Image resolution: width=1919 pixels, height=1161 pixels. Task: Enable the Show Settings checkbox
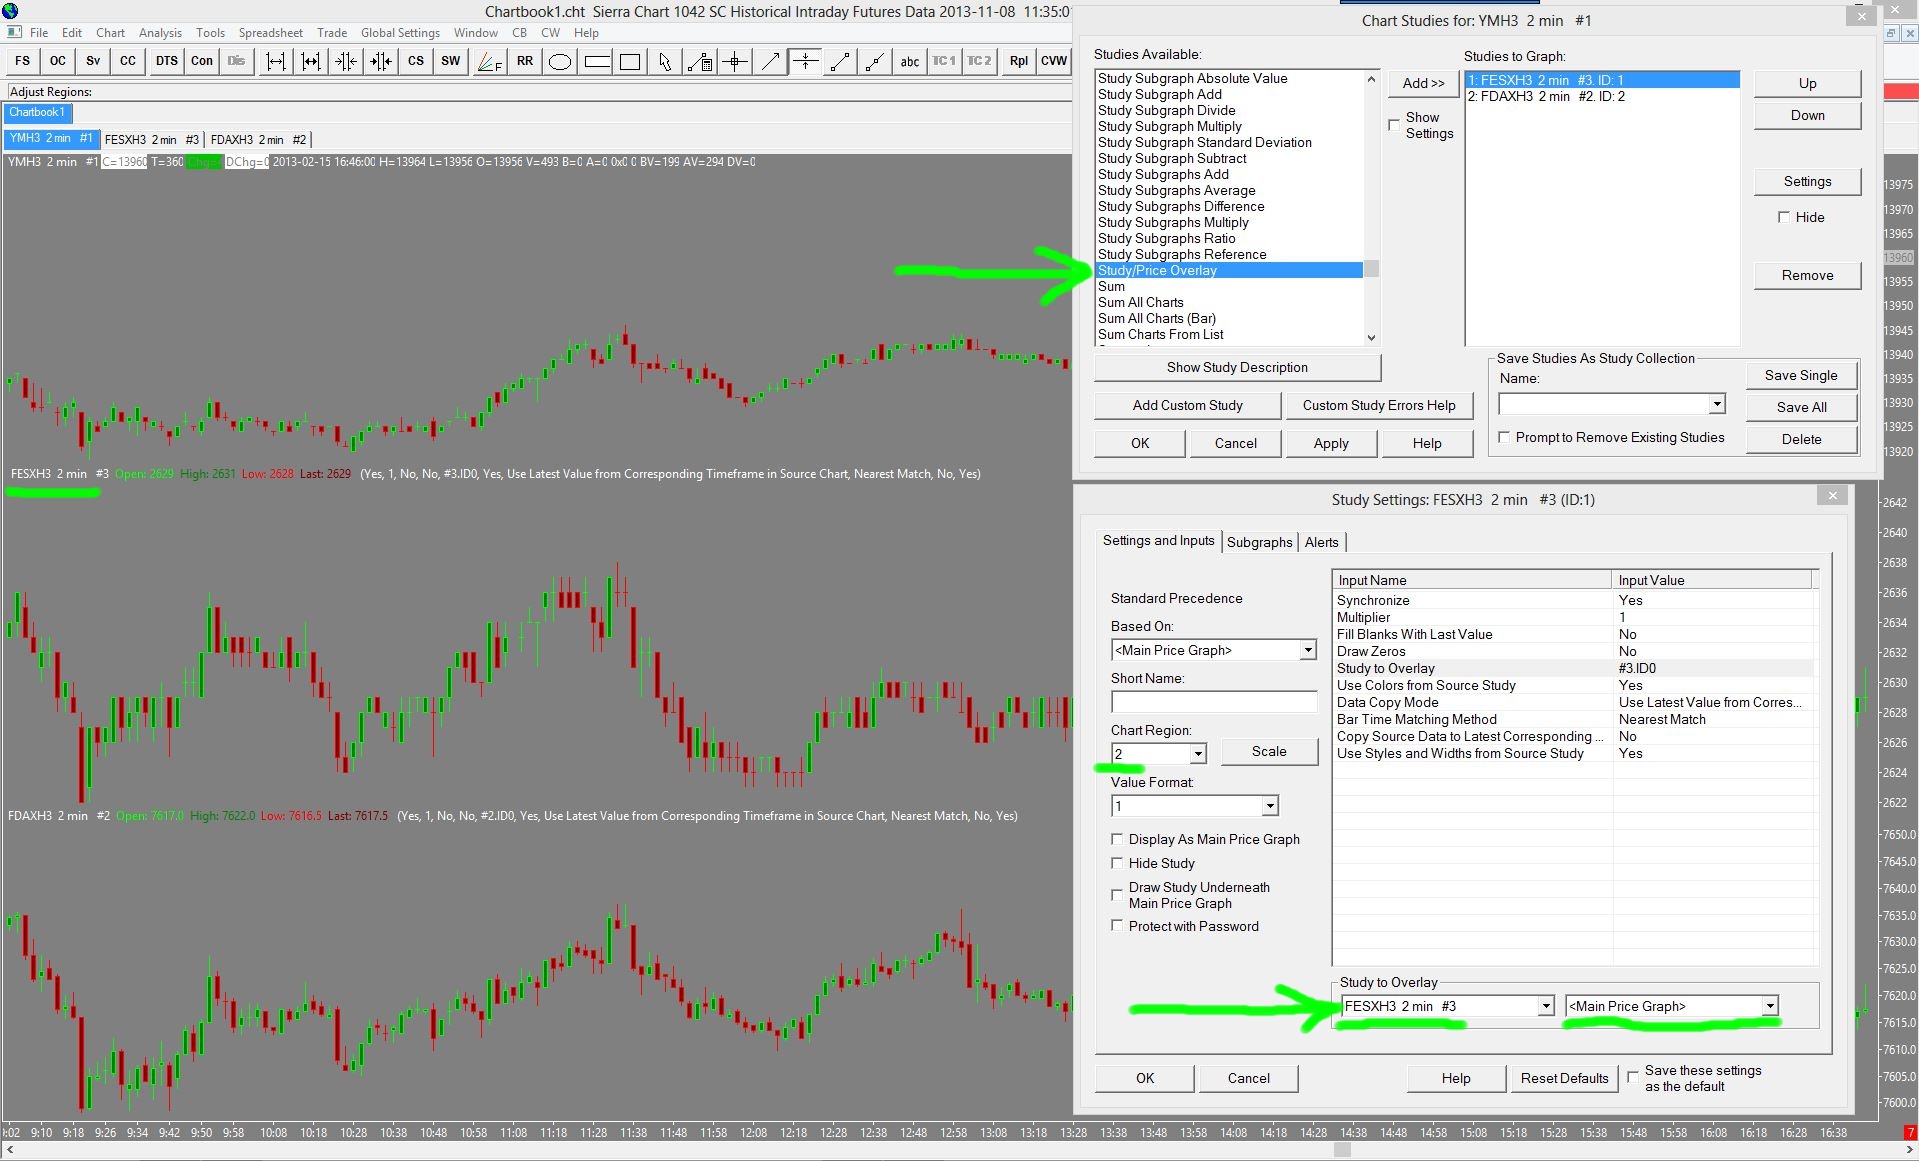[x=1394, y=125]
